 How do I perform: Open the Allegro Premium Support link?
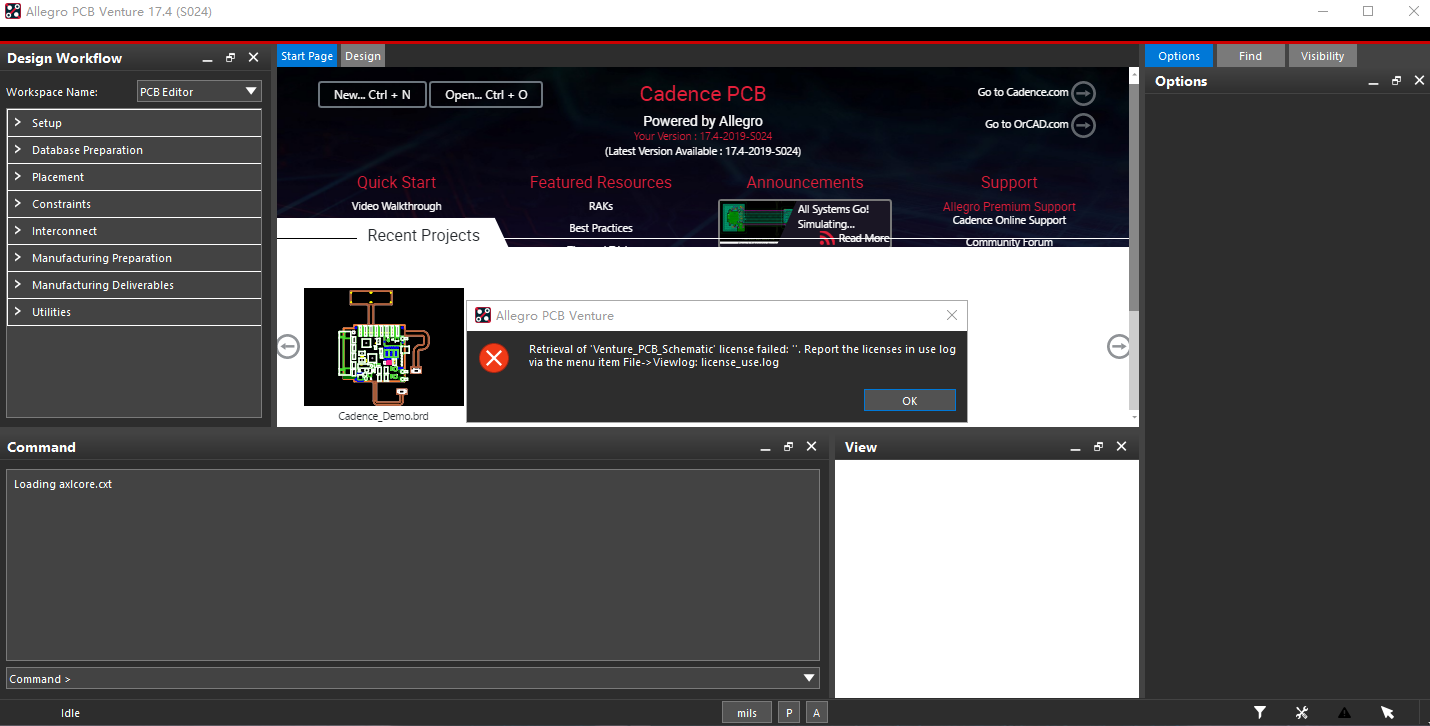pos(1009,207)
